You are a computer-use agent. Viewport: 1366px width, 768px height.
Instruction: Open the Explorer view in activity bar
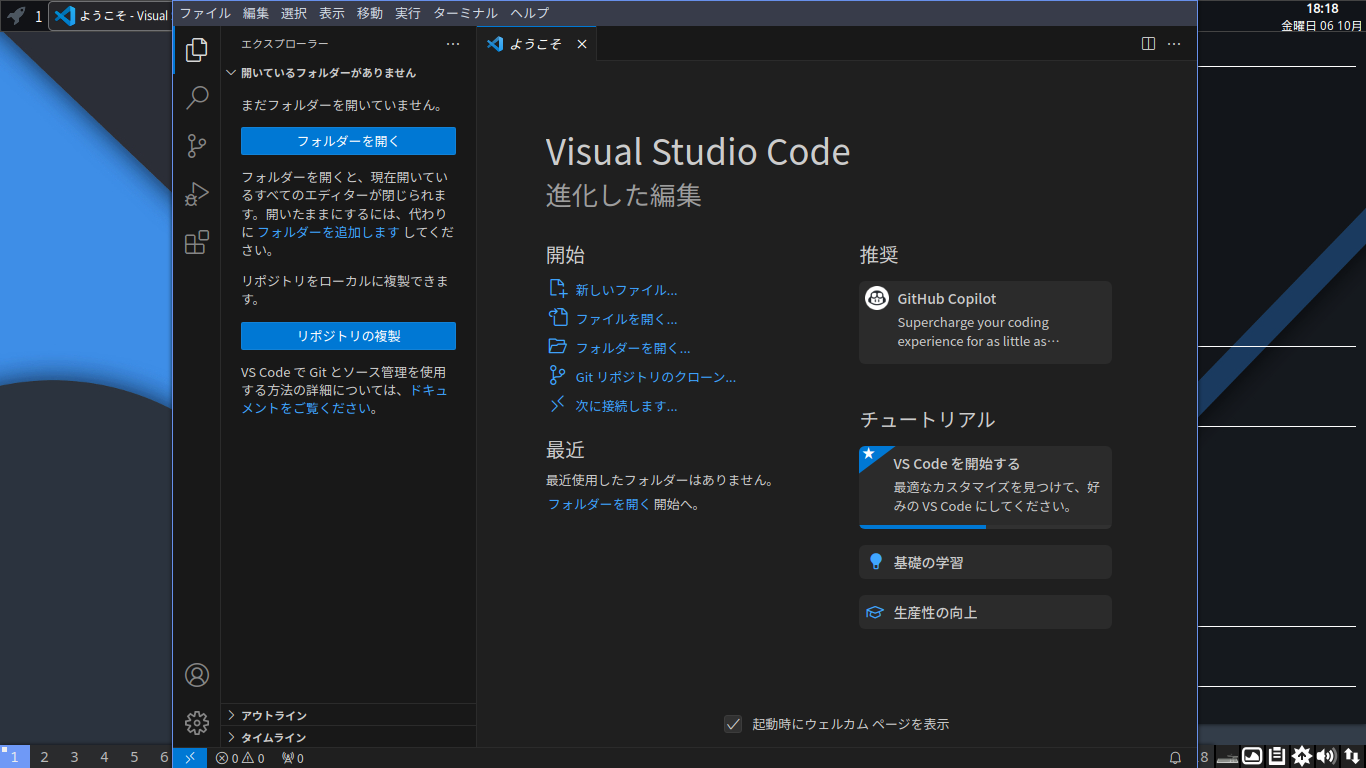pos(197,49)
